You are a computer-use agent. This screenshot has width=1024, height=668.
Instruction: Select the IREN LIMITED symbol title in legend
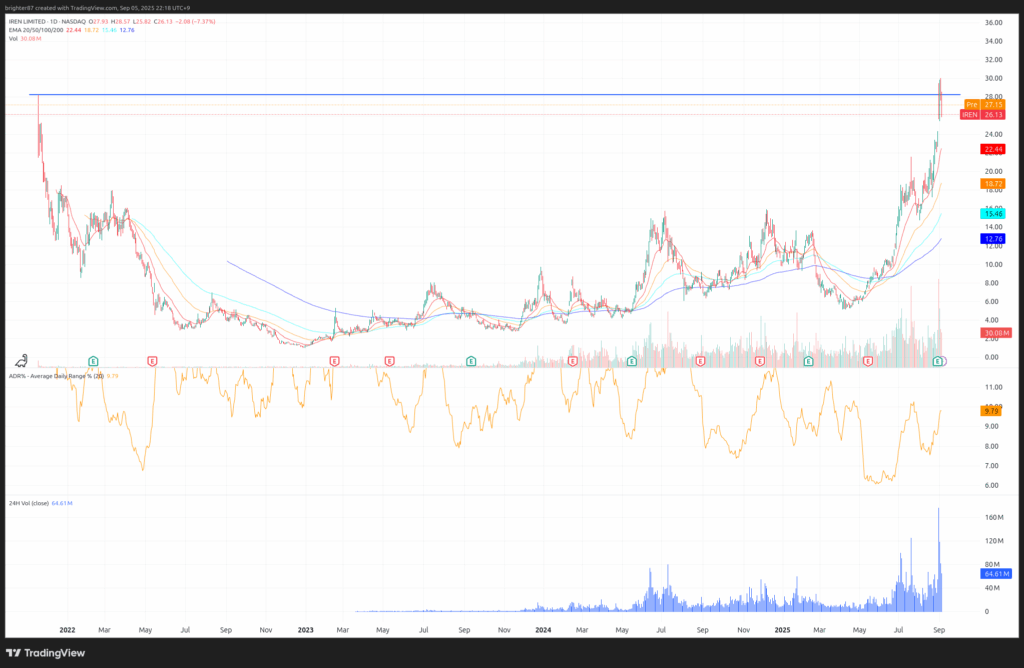point(47,22)
